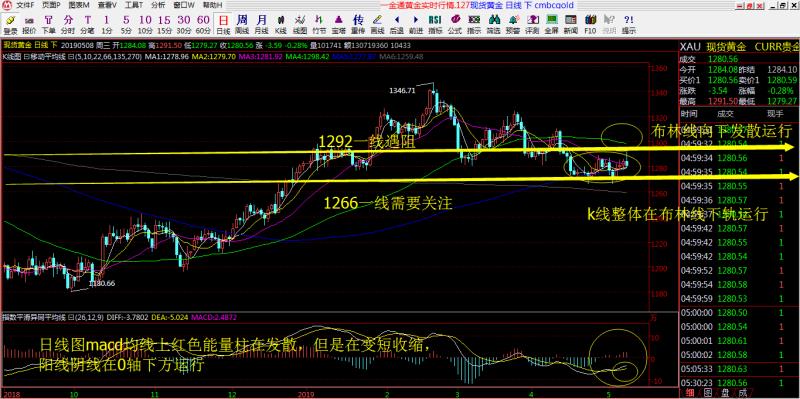
Task: Select the 宝塔 tower chart icon
Action: tap(339, 24)
